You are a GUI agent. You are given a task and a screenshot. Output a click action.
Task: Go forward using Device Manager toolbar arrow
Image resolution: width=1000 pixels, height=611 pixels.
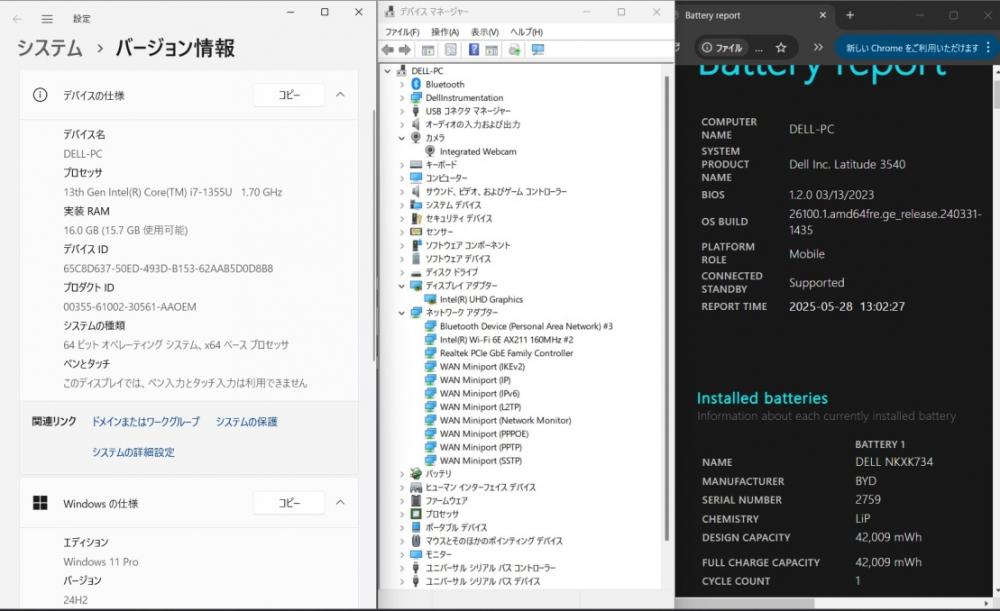[404, 50]
